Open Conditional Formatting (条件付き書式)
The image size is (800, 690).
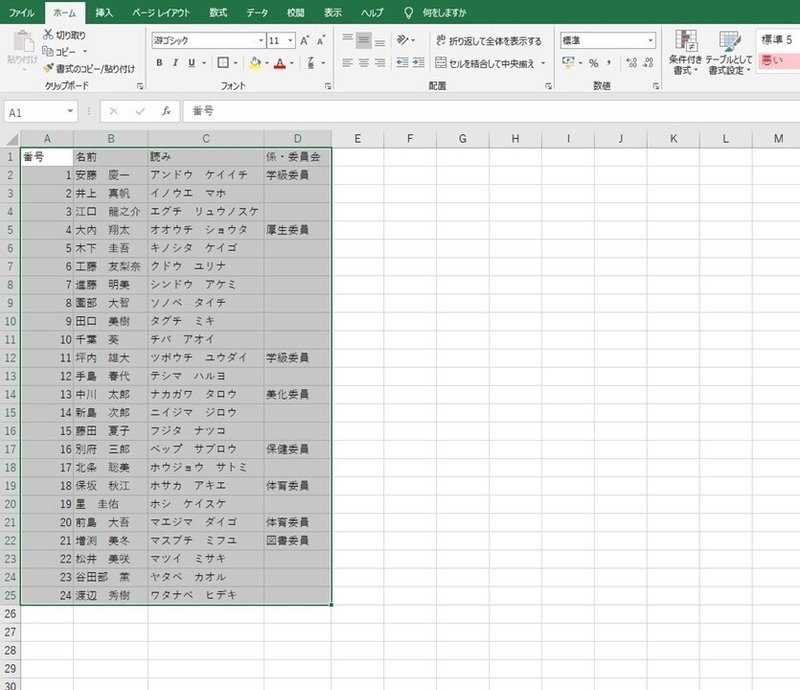coord(685,53)
